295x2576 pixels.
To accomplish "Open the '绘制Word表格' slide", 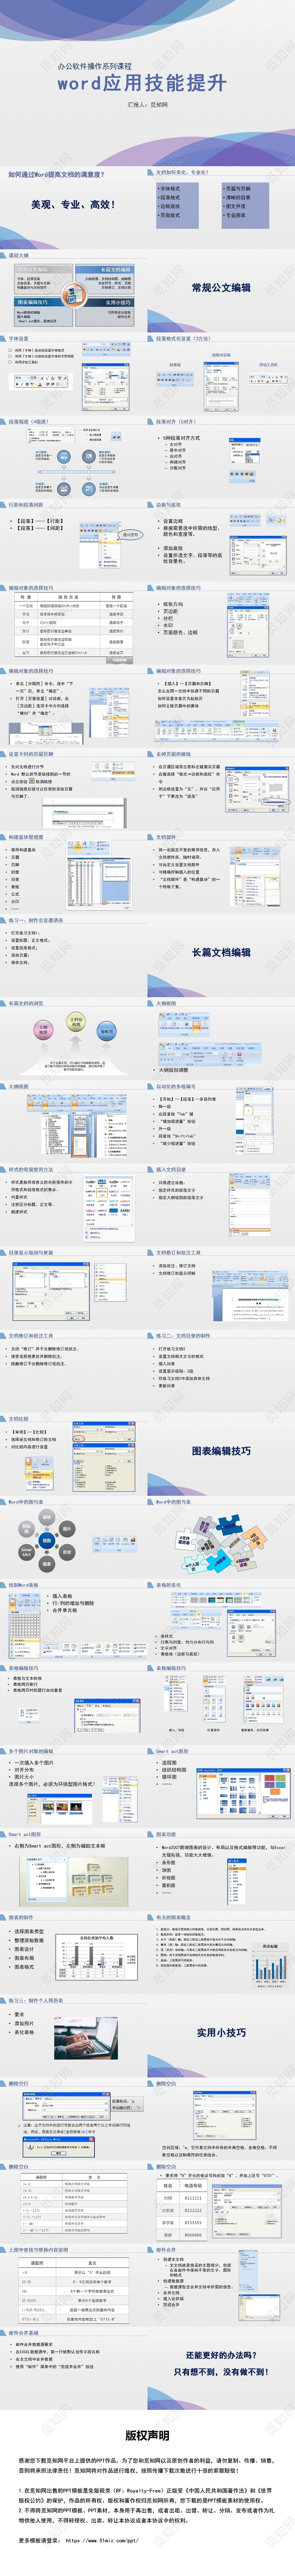I will click(74, 1621).
